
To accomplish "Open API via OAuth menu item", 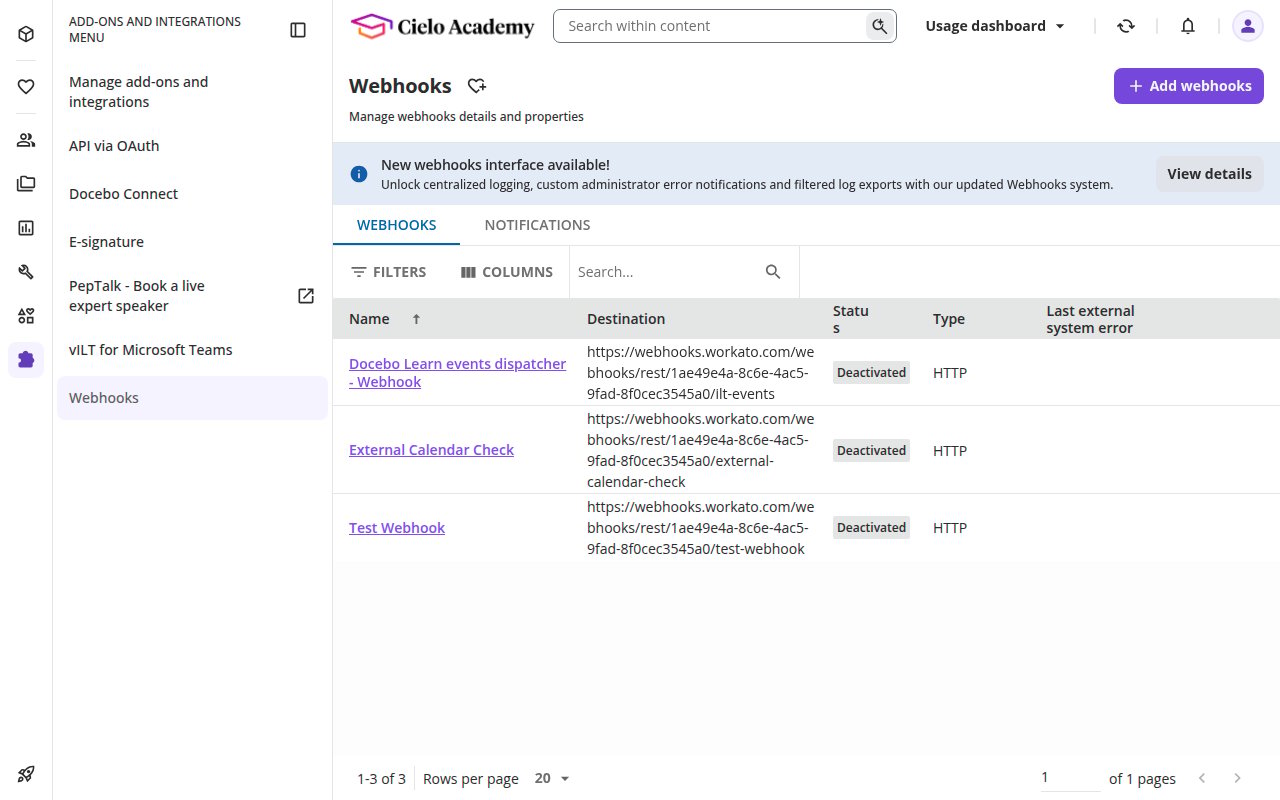I will (192, 146).
